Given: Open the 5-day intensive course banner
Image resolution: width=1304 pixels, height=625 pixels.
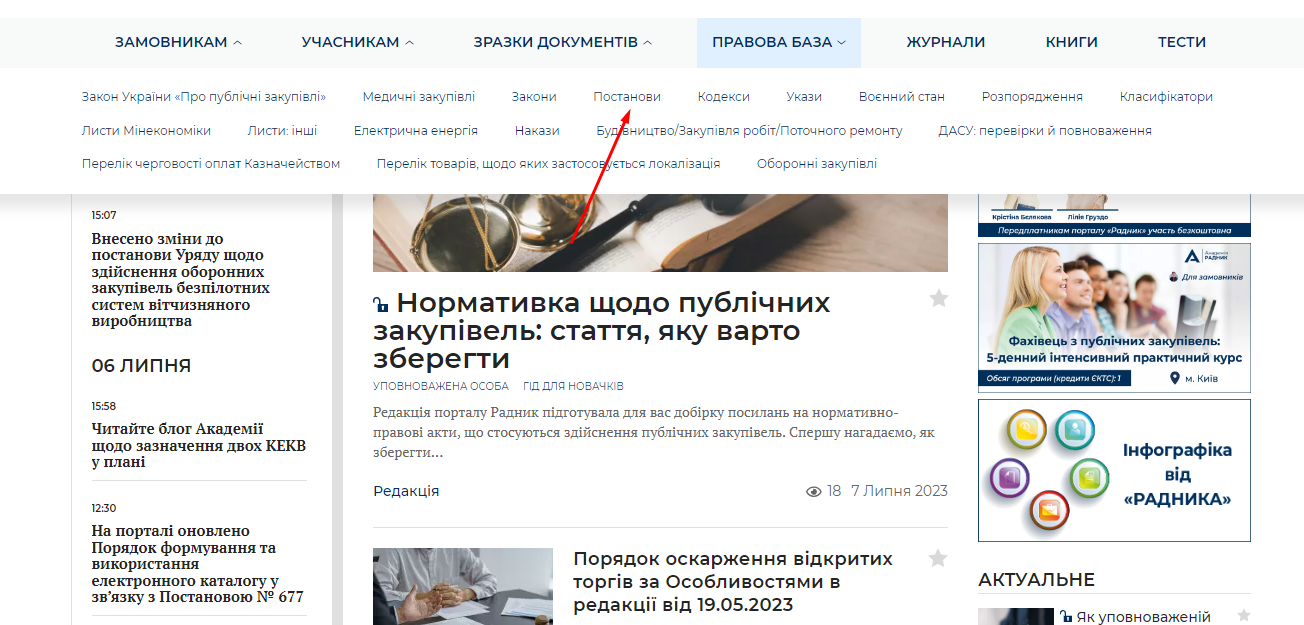Looking at the screenshot, I should [1114, 317].
